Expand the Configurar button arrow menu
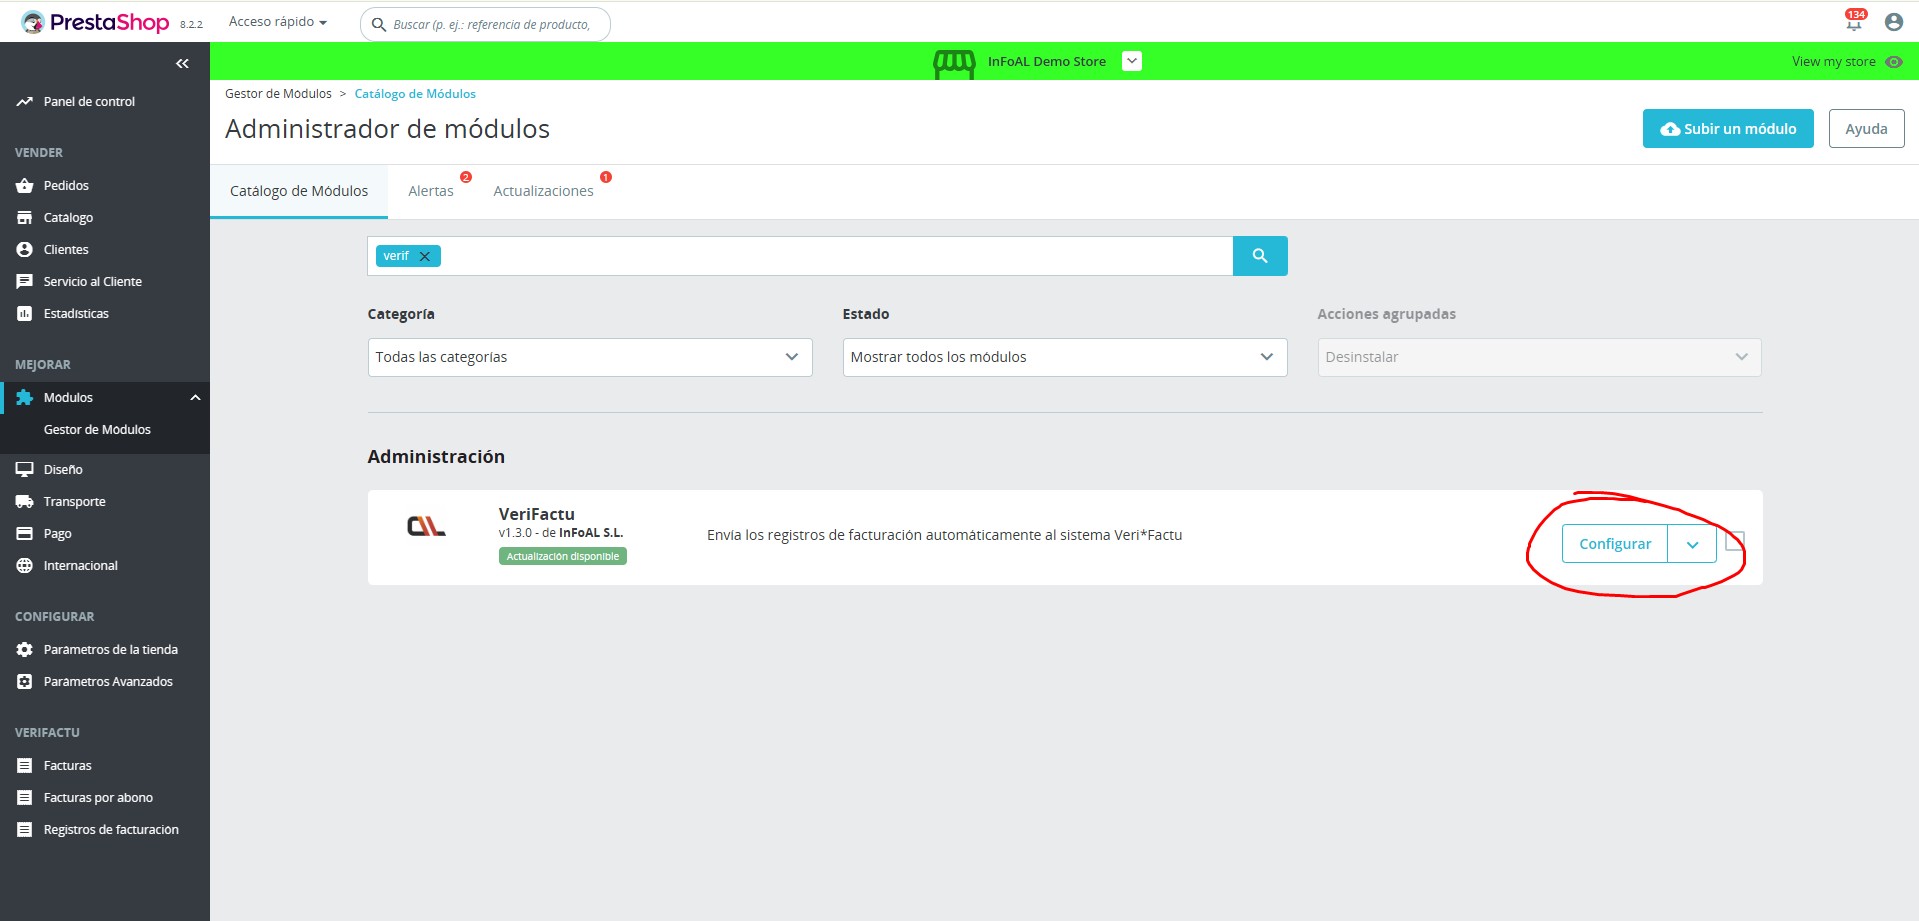 coord(1692,545)
